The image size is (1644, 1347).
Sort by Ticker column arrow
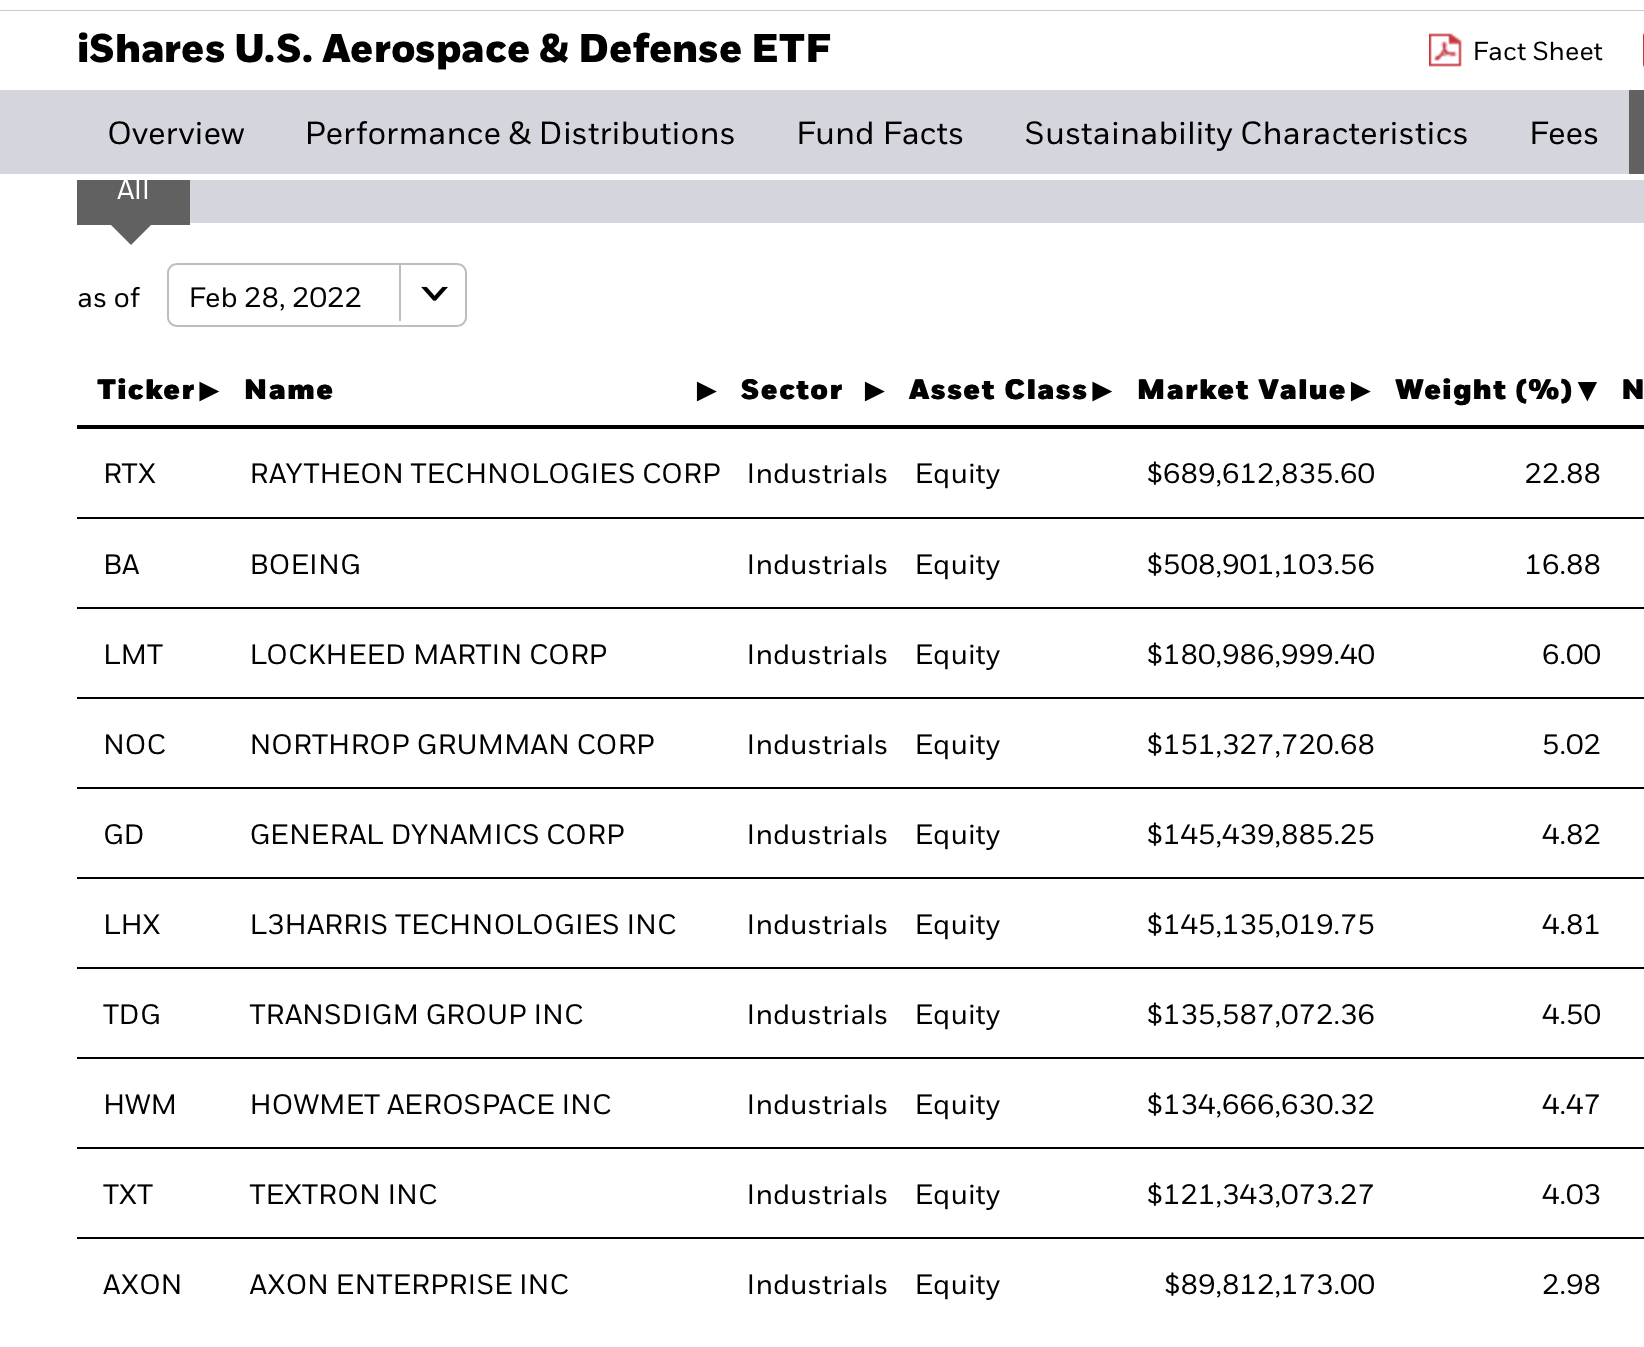(x=208, y=391)
